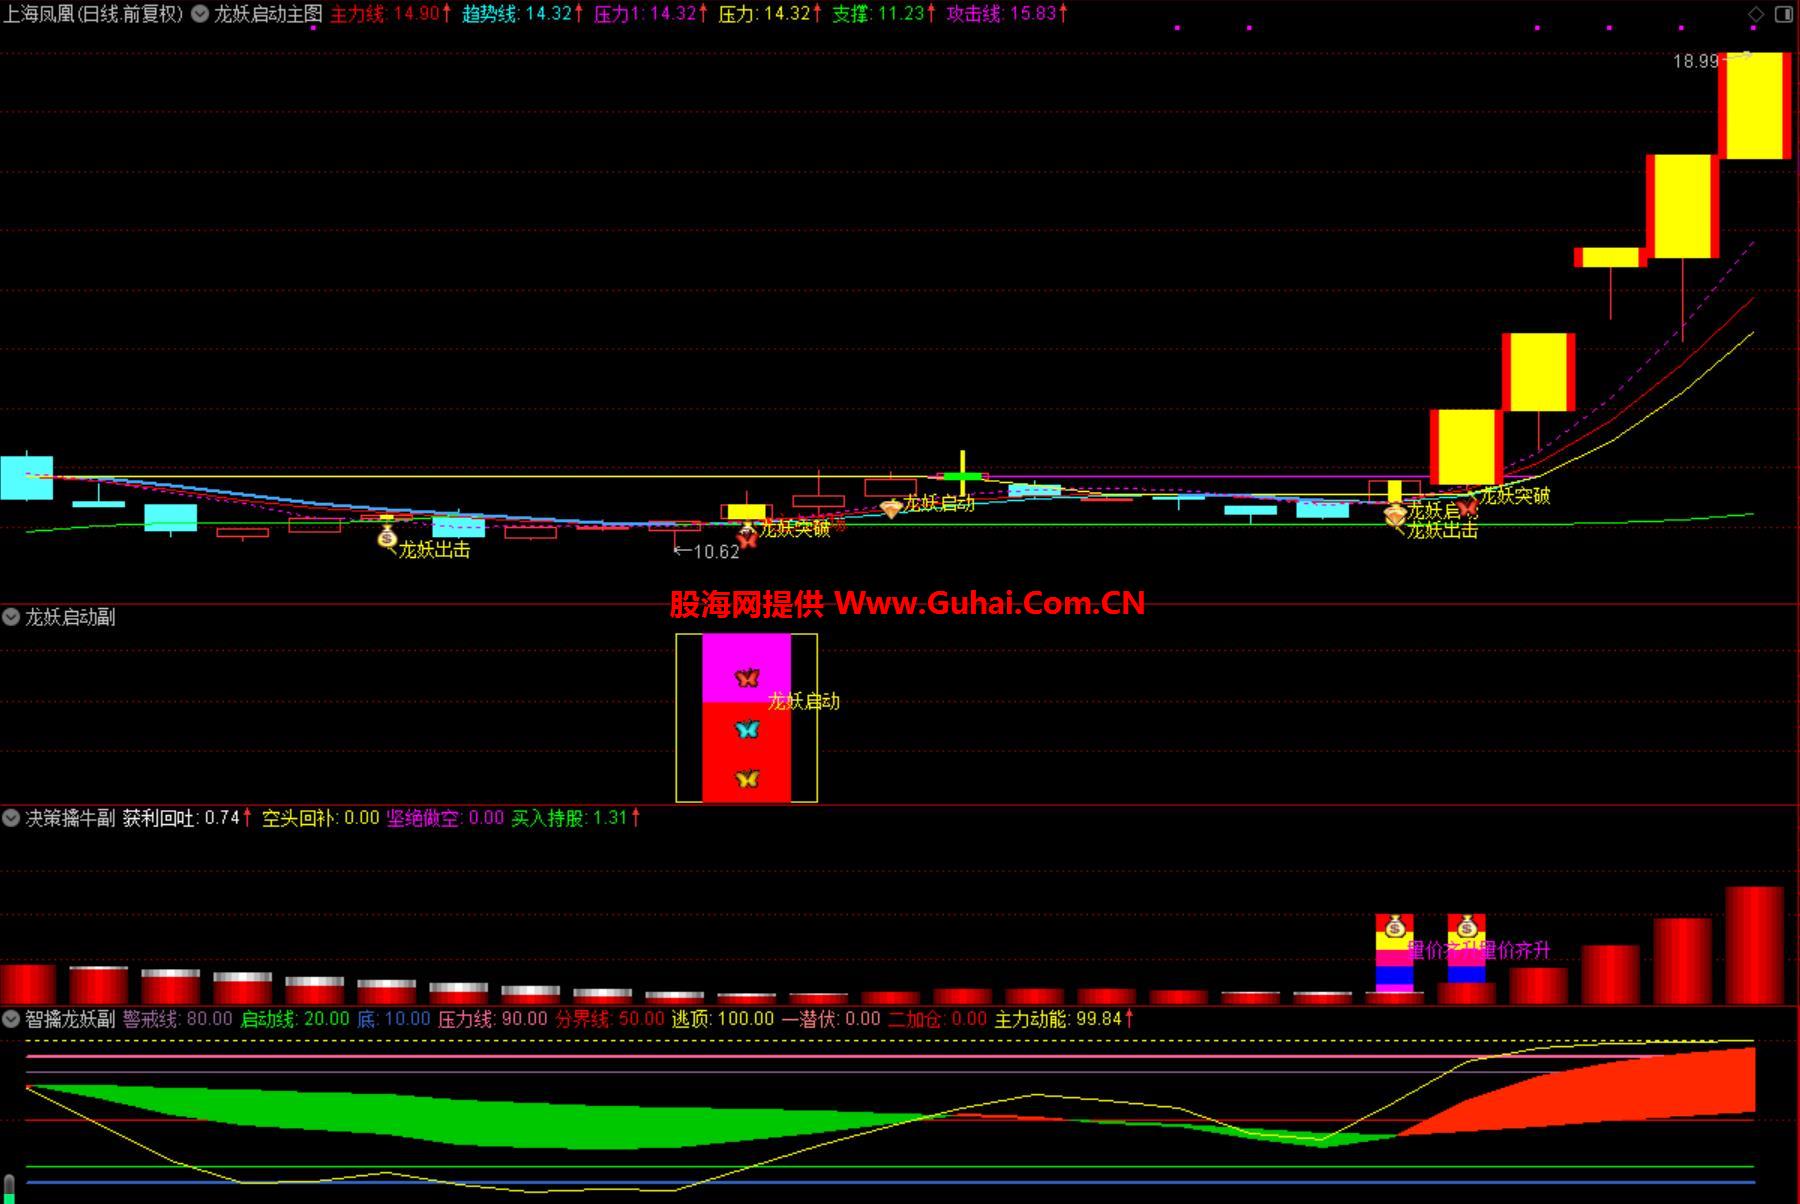
Task: Click the 趋势线: 14.32 value
Action: pos(522,14)
